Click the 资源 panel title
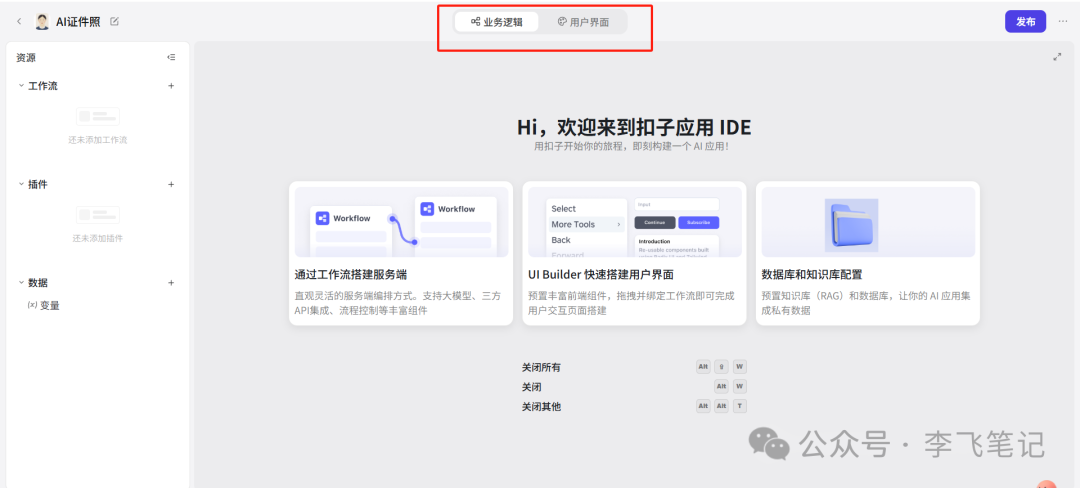The width and height of the screenshot is (1080, 488). point(26,58)
